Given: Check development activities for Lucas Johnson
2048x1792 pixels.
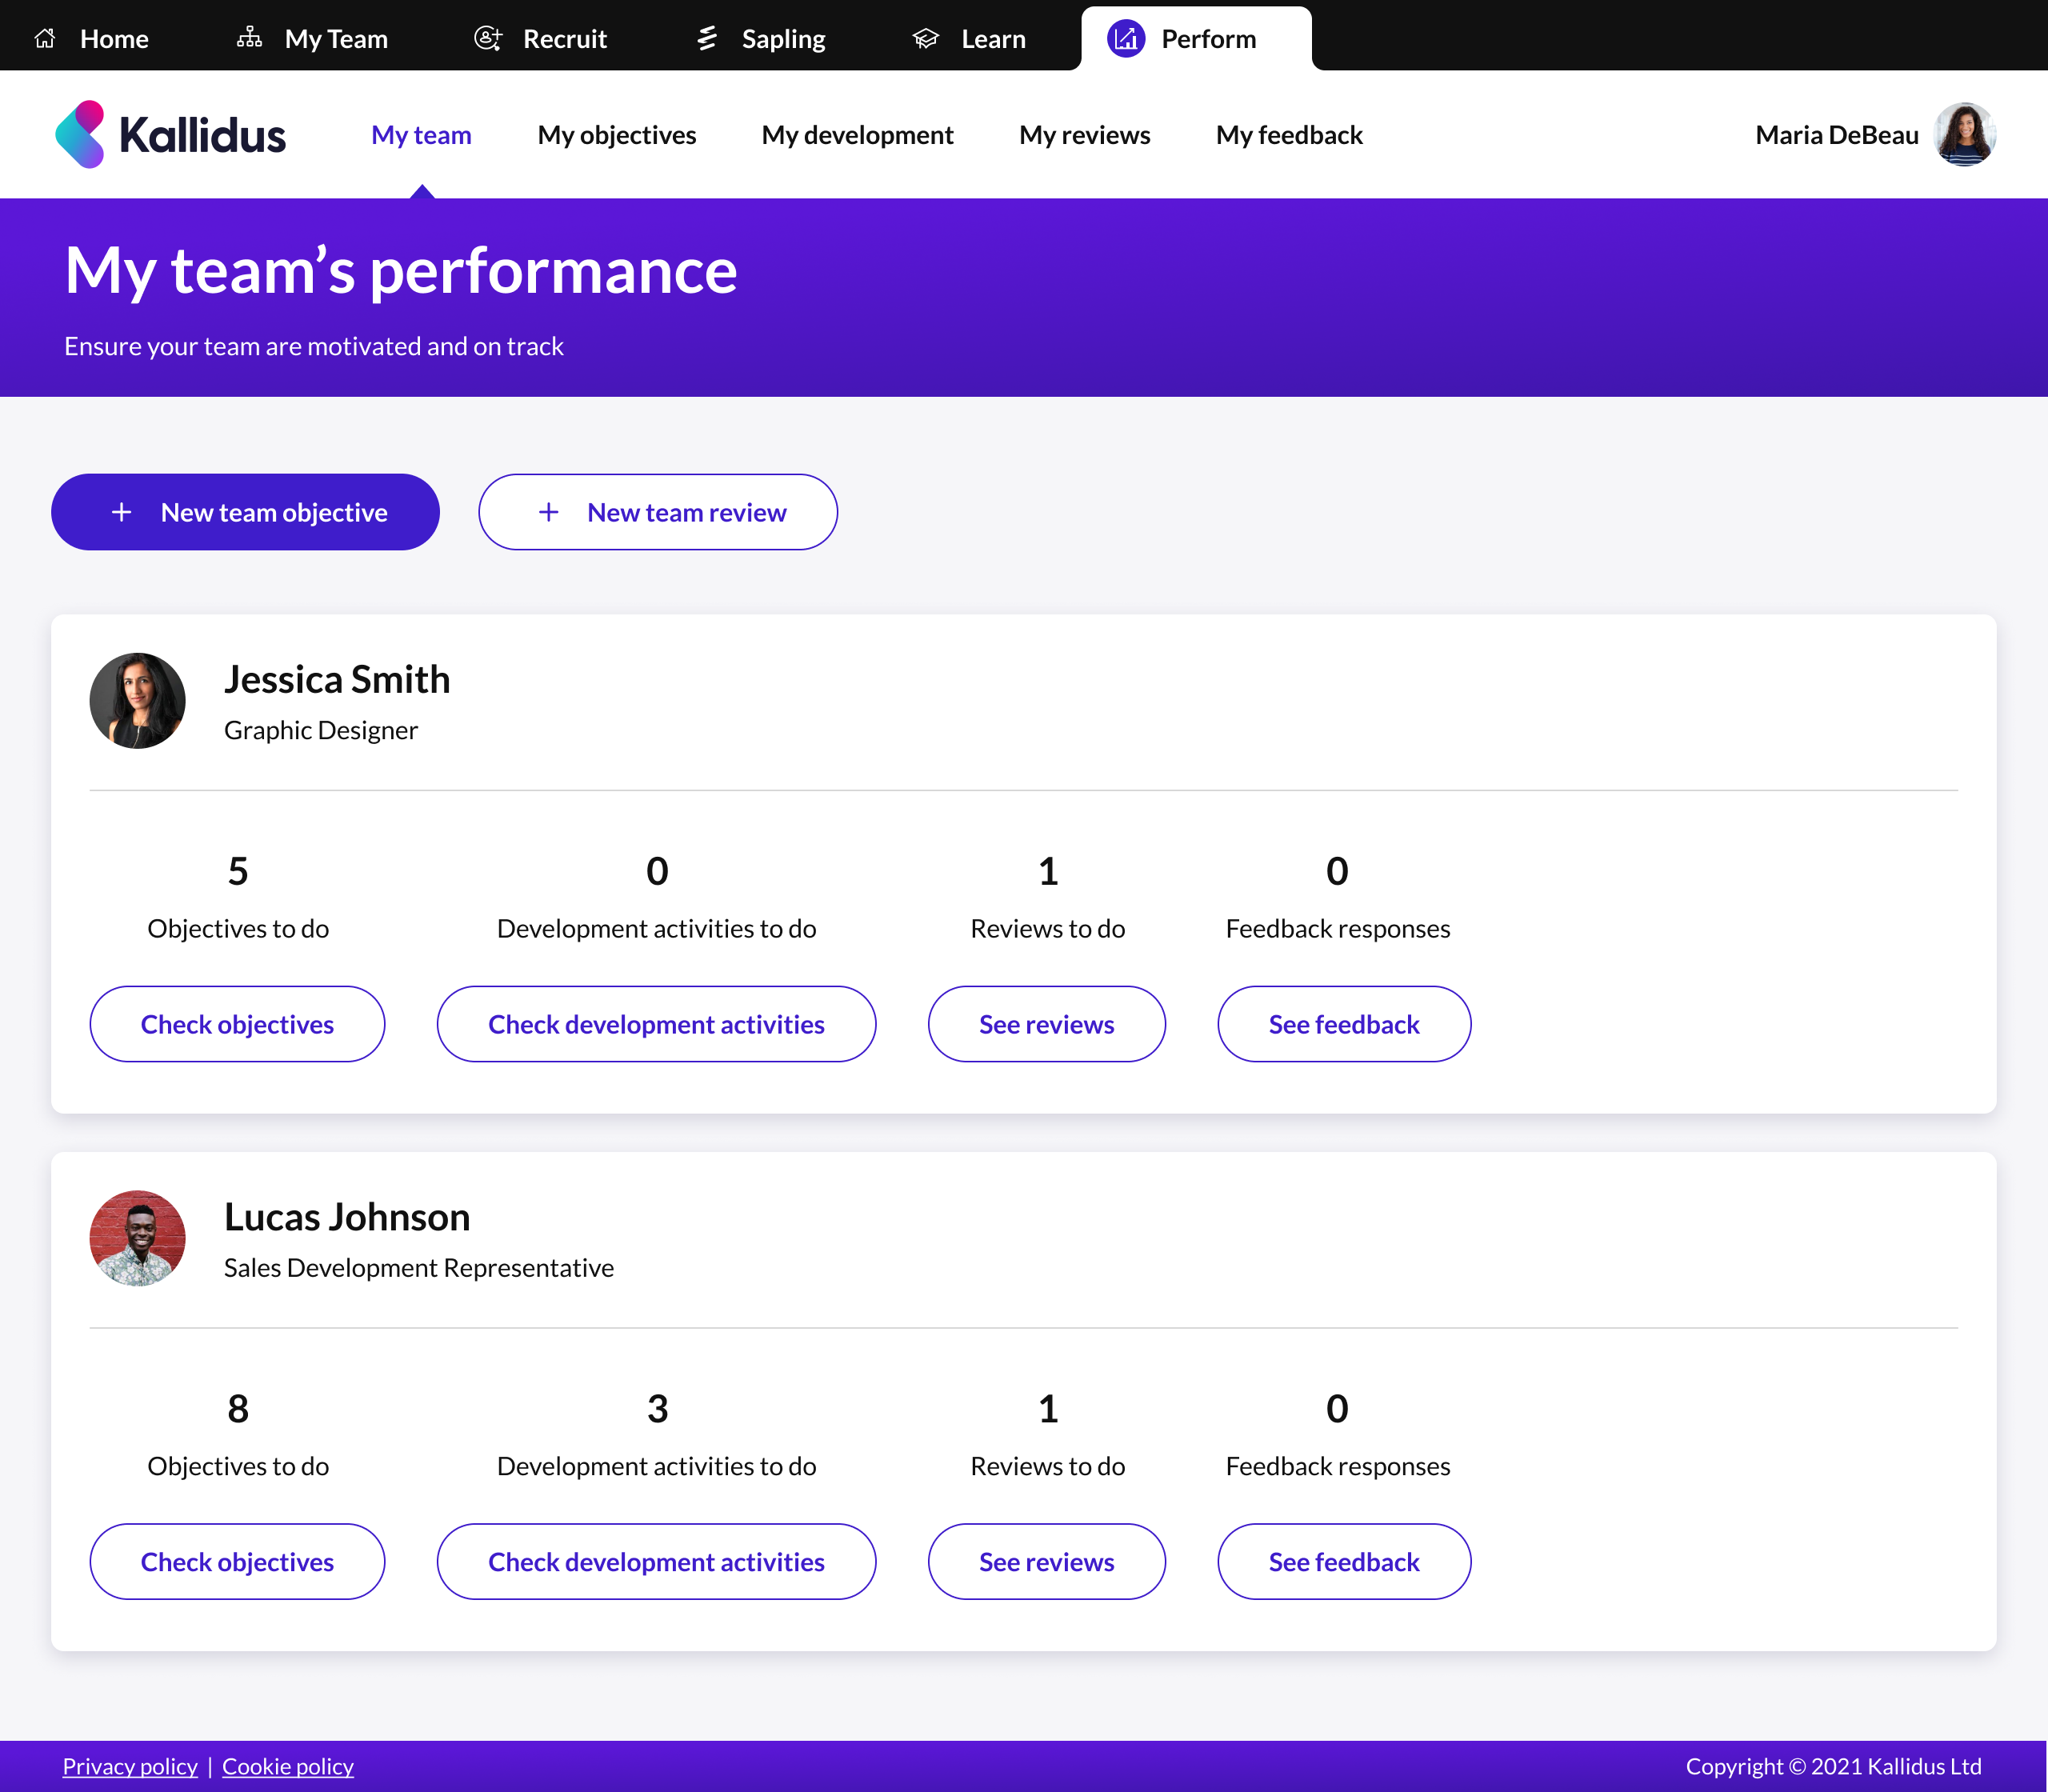Looking at the screenshot, I should click(656, 1560).
